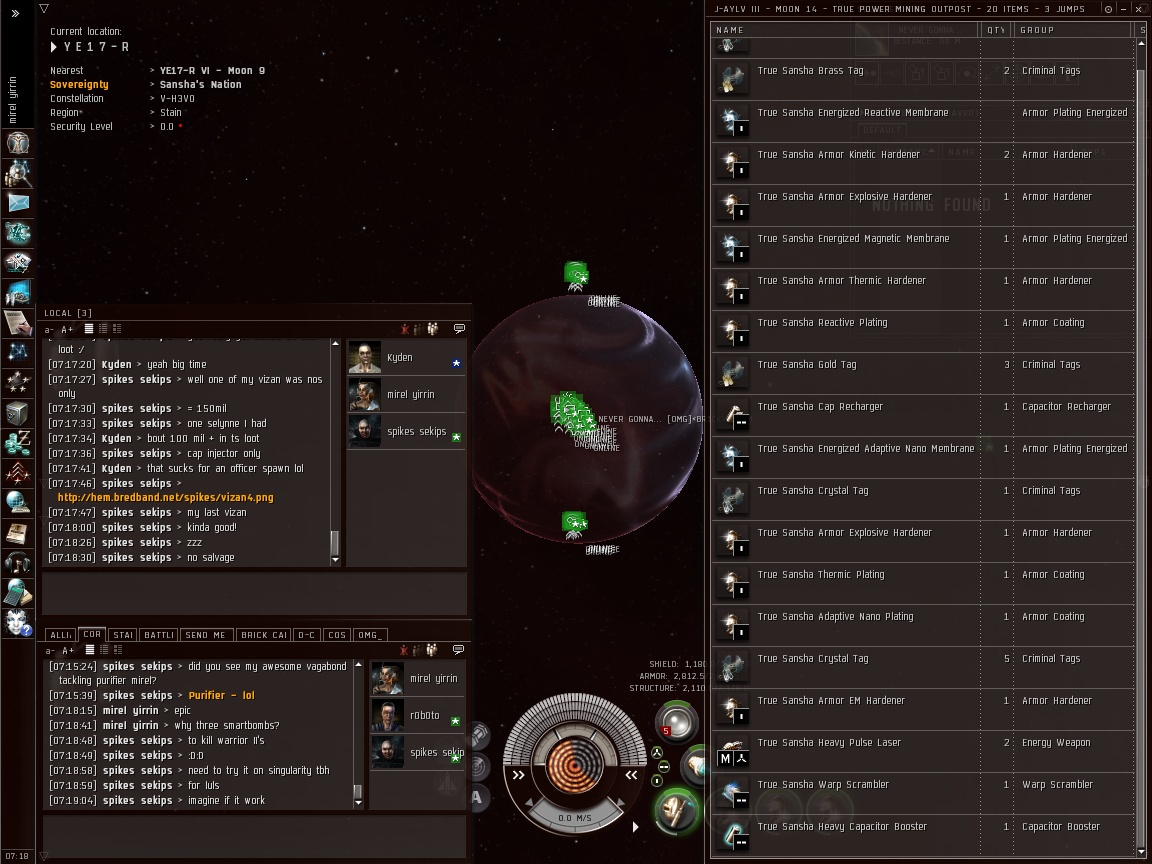Open the Wallet coins icon

pos(18,443)
